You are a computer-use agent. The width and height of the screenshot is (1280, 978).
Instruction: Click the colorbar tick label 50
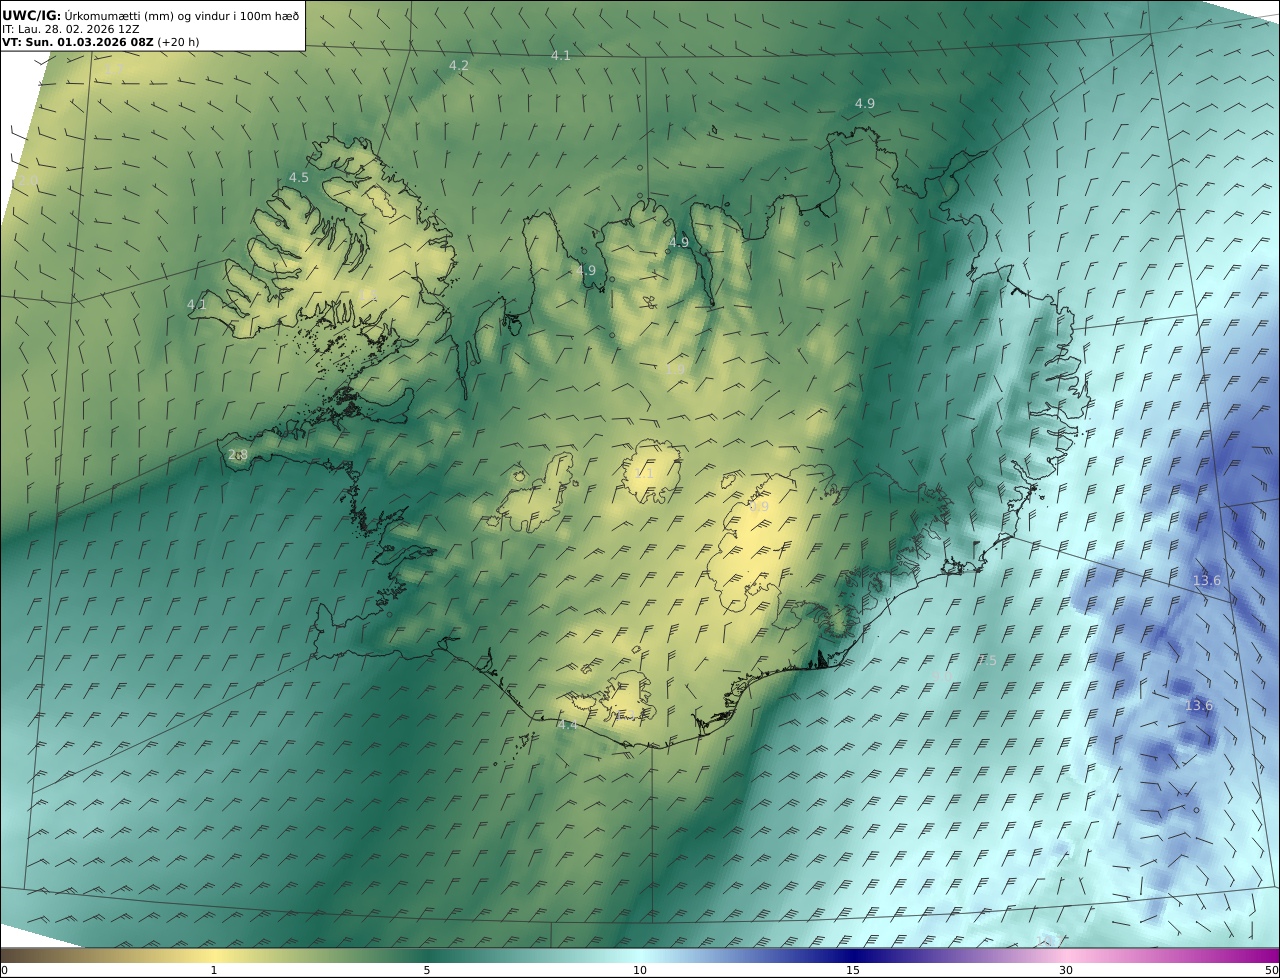1271,970
